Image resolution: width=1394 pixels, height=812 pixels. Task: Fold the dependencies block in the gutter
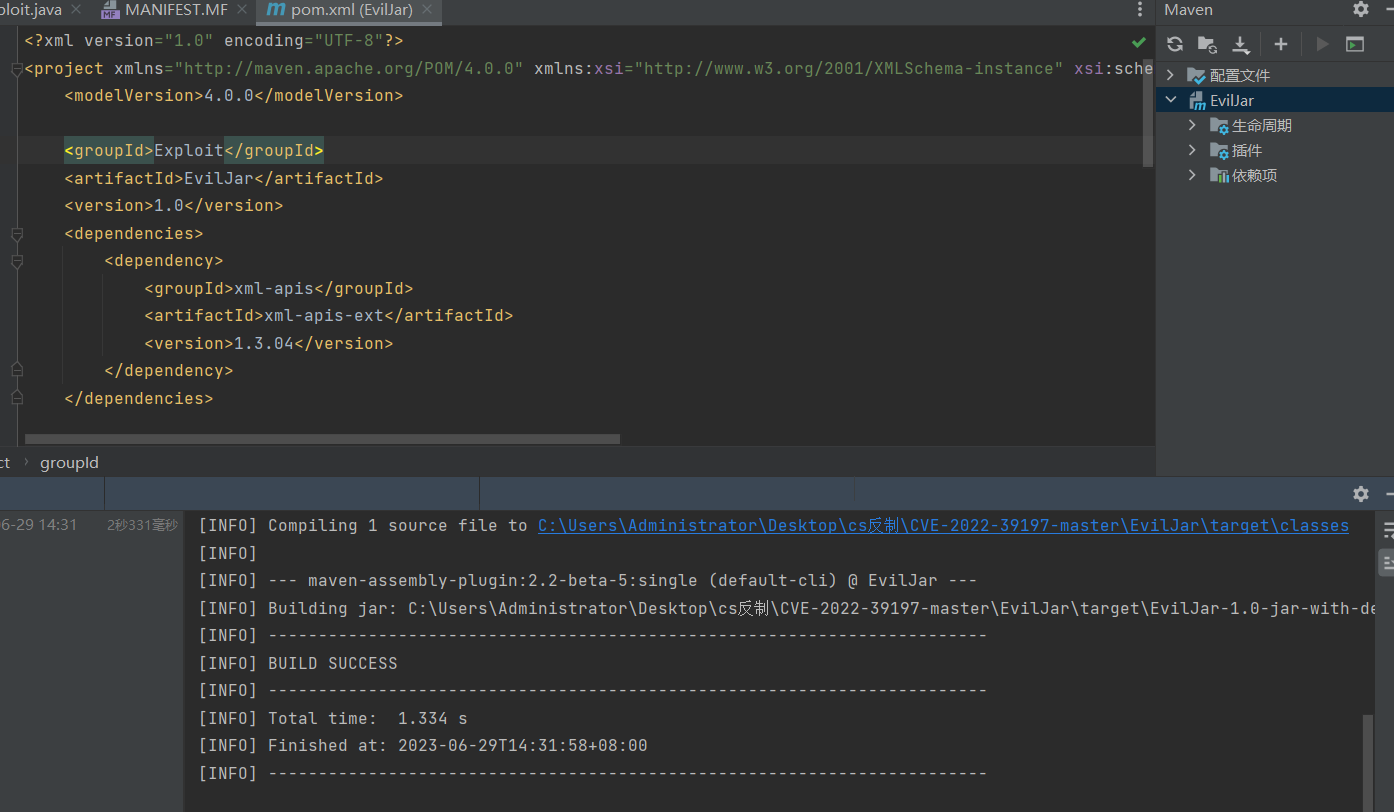click(x=16, y=234)
